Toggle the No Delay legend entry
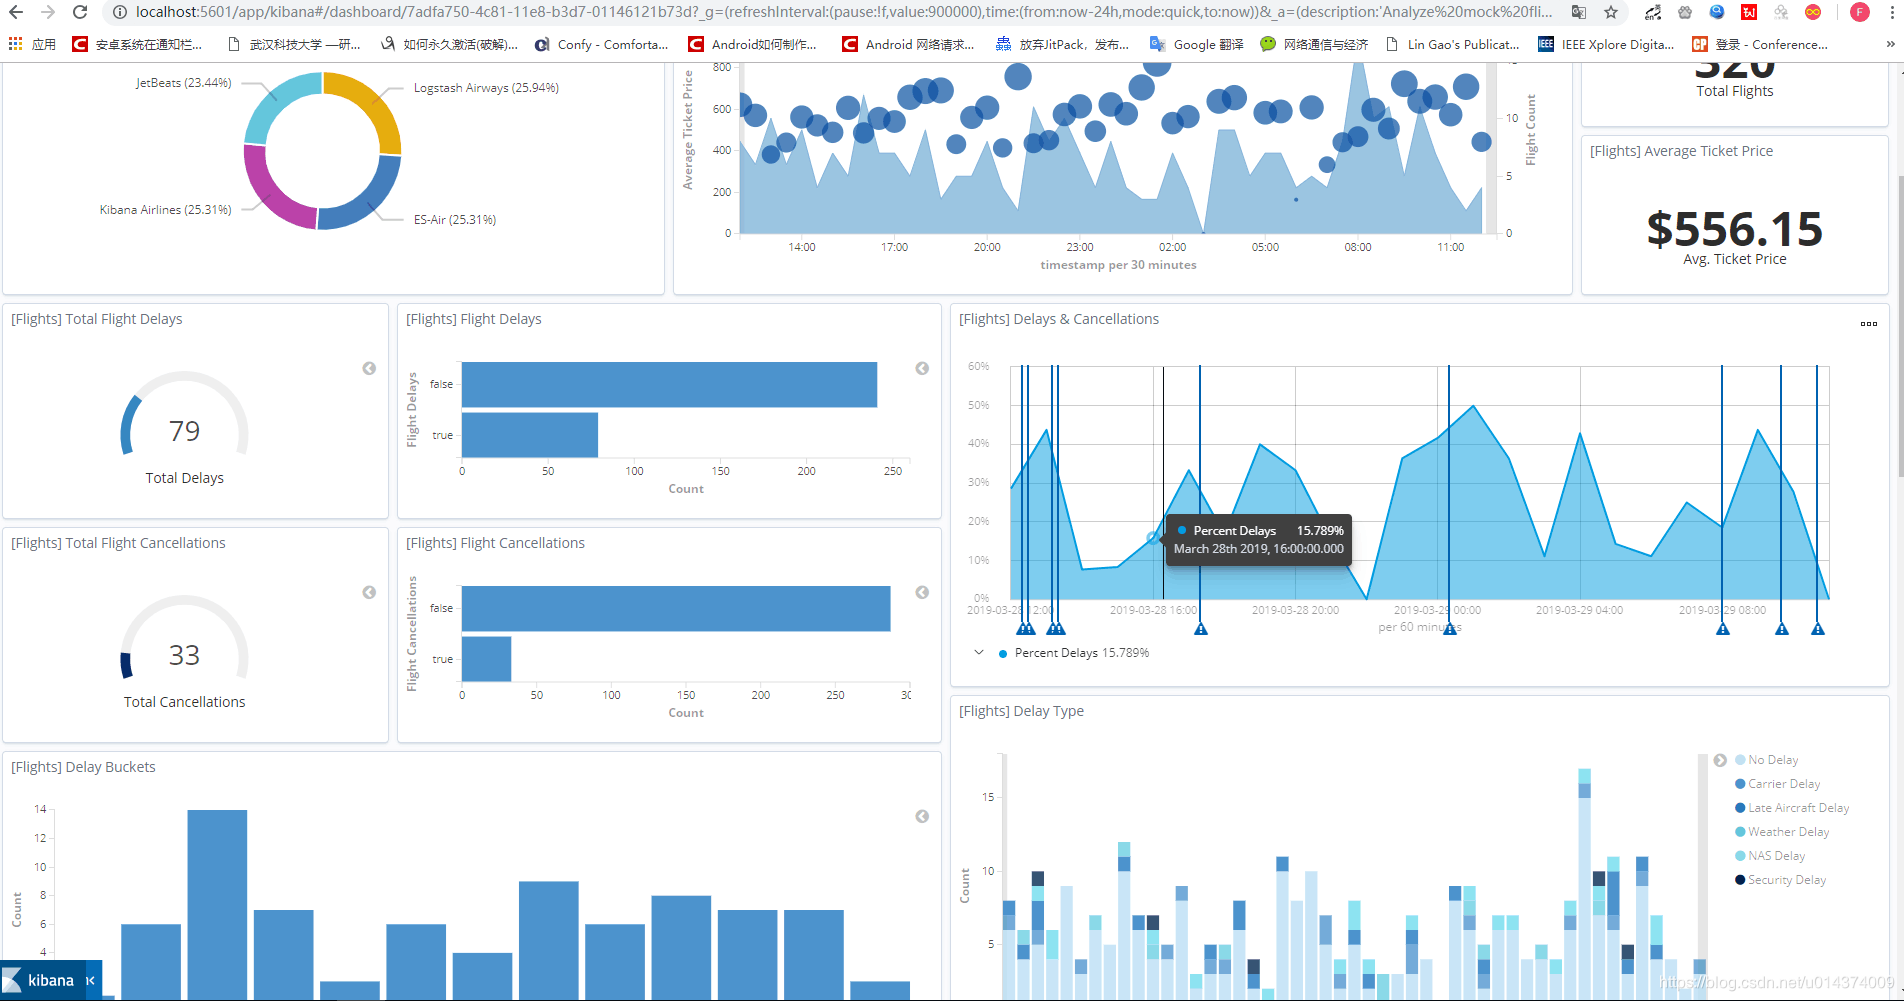The height and width of the screenshot is (1001, 1904). click(1766, 760)
